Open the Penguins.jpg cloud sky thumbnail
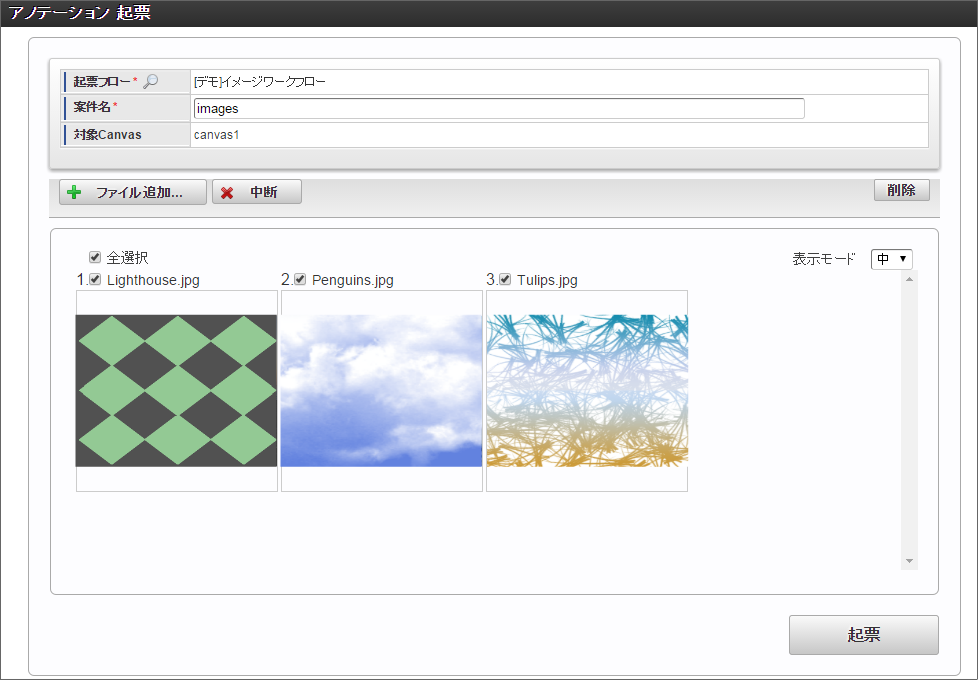Image resolution: width=978 pixels, height=680 pixels. [x=382, y=391]
